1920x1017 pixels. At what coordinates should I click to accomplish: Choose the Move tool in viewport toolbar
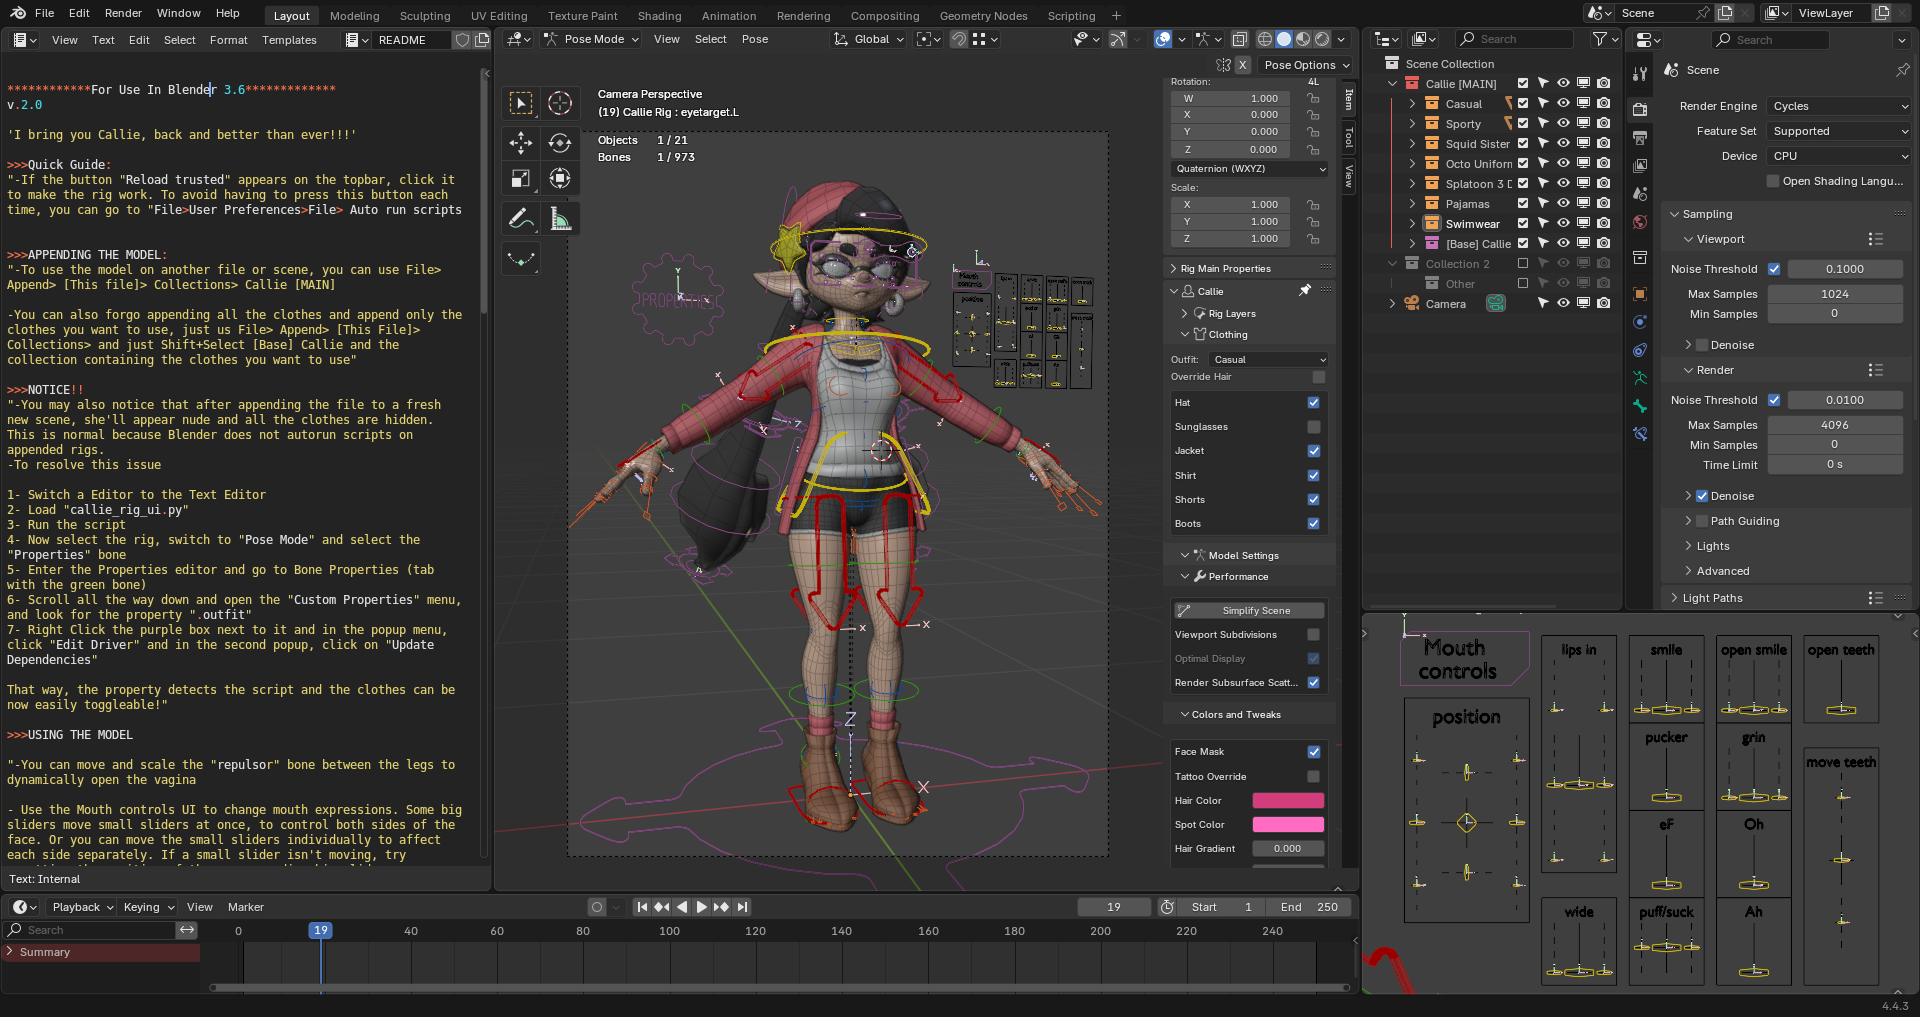(x=521, y=143)
